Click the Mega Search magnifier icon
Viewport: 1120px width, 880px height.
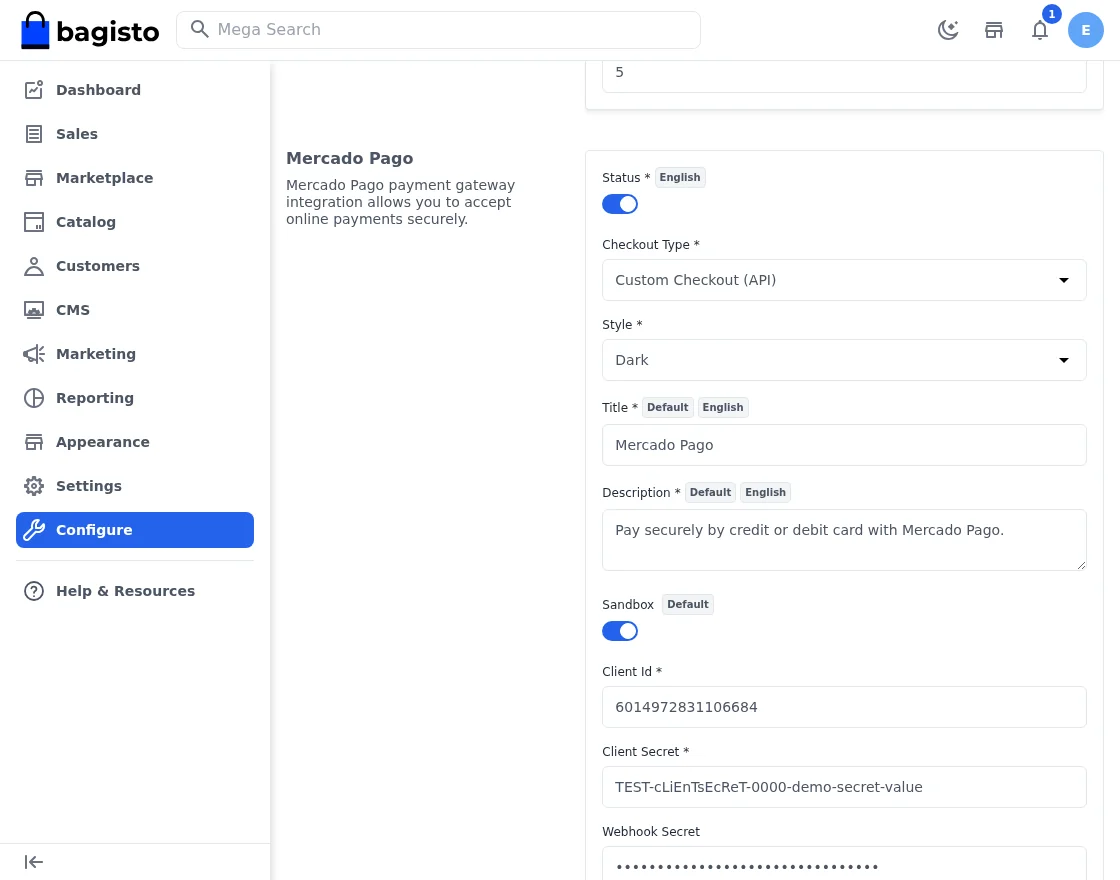200,29
